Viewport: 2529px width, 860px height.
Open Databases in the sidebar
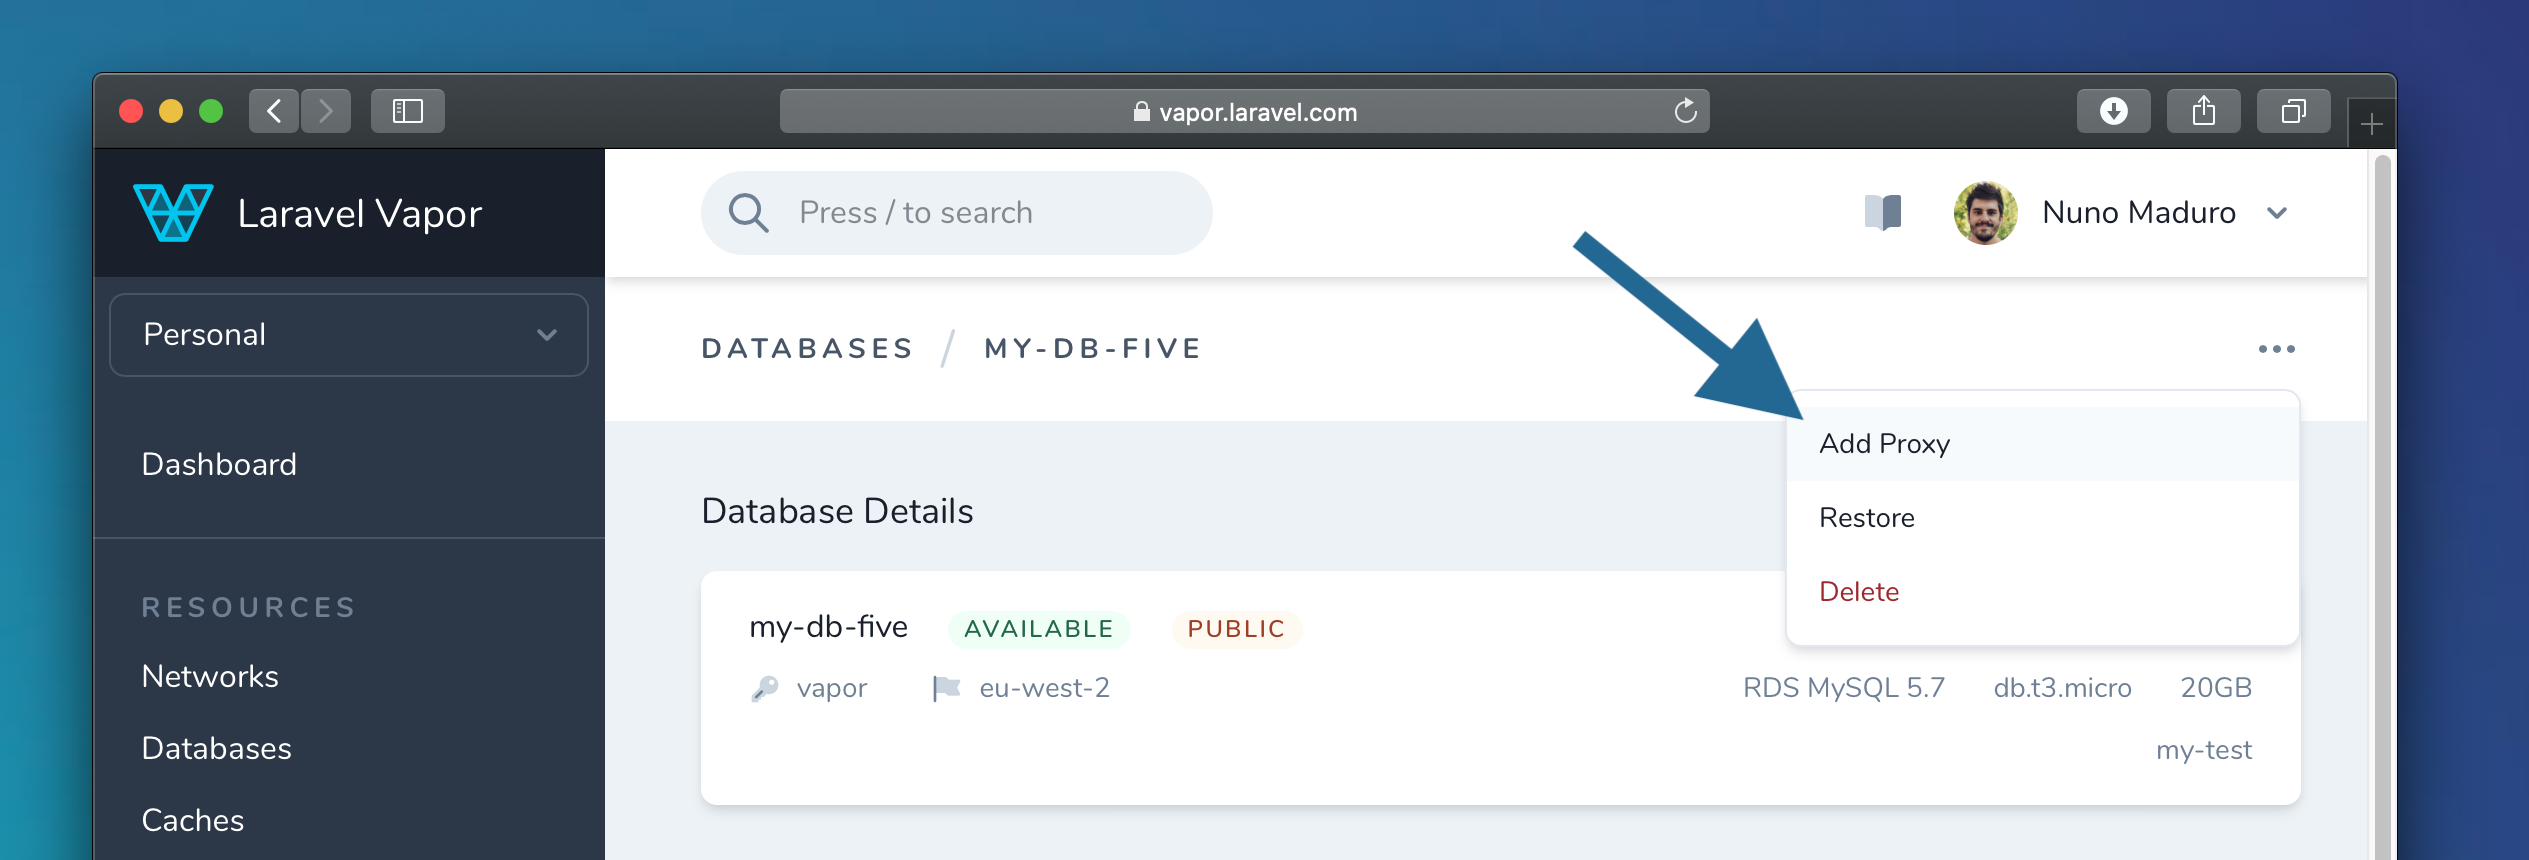tap(217, 748)
